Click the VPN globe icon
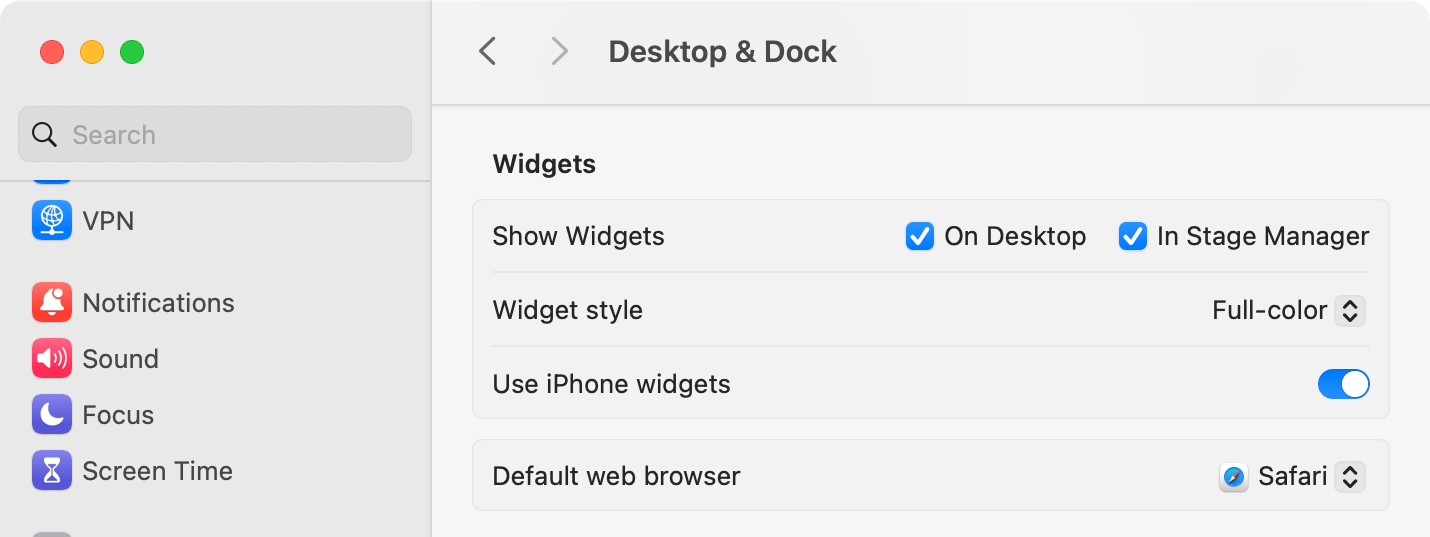 coord(51,220)
